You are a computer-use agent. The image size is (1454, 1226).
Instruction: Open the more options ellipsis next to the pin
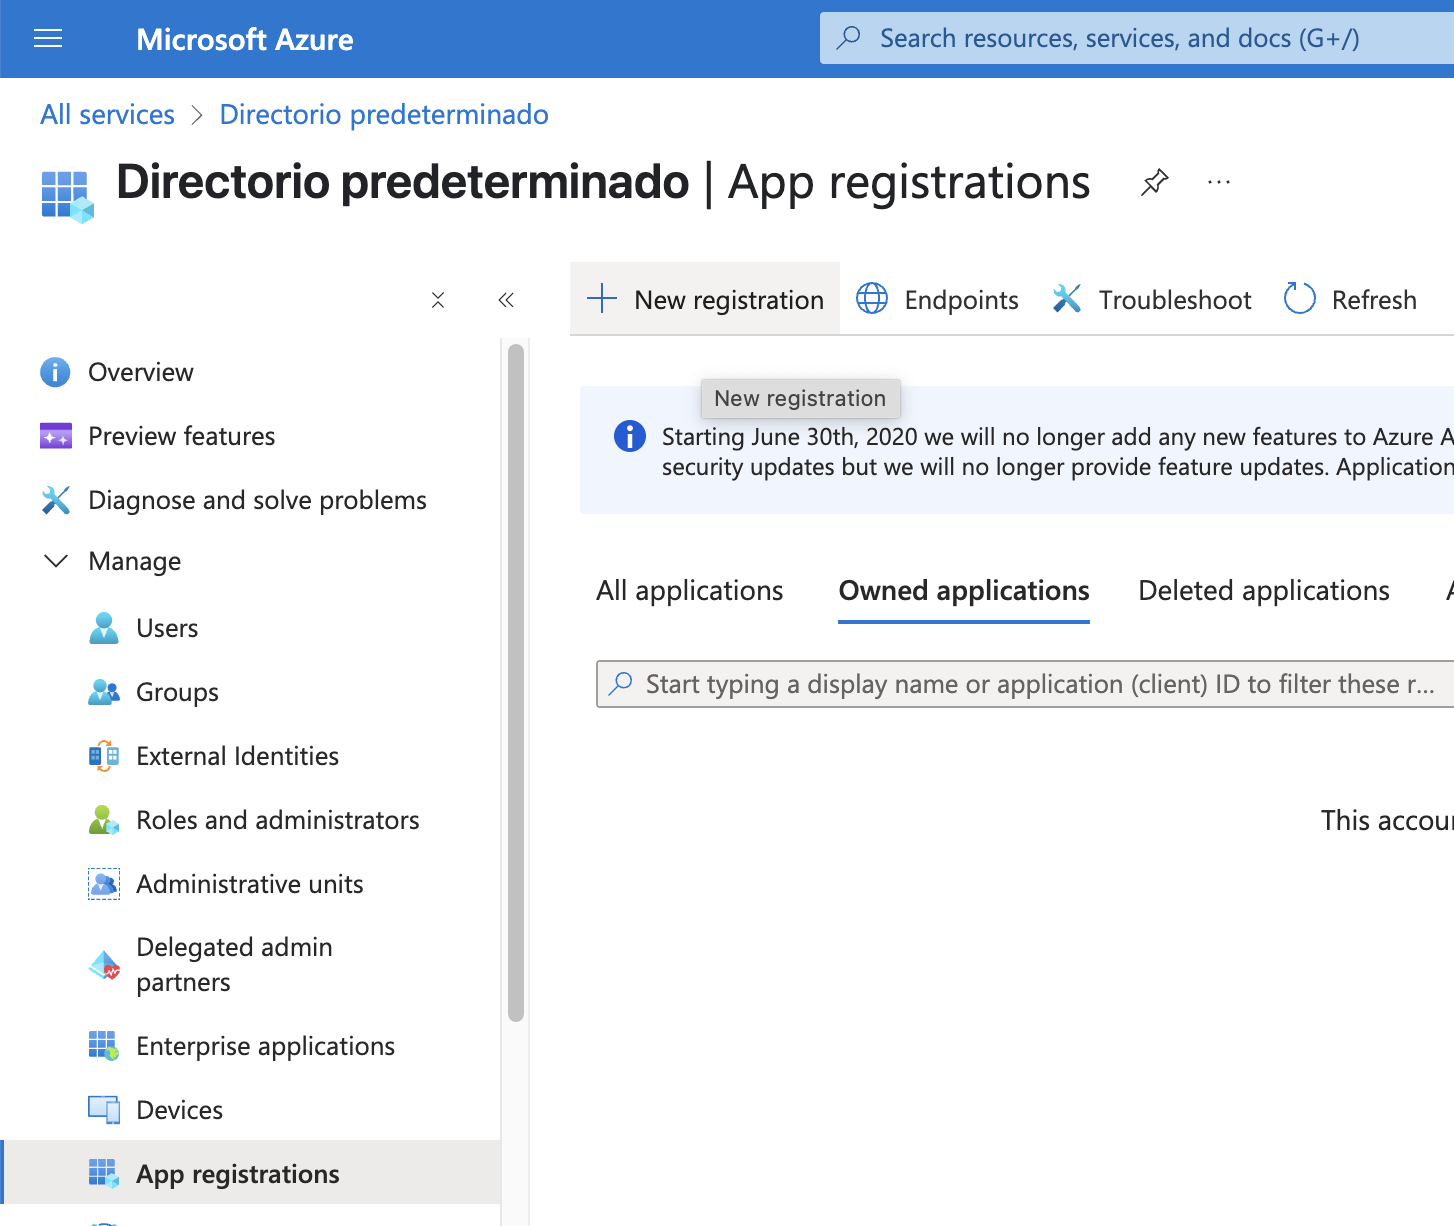[x=1219, y=182]
